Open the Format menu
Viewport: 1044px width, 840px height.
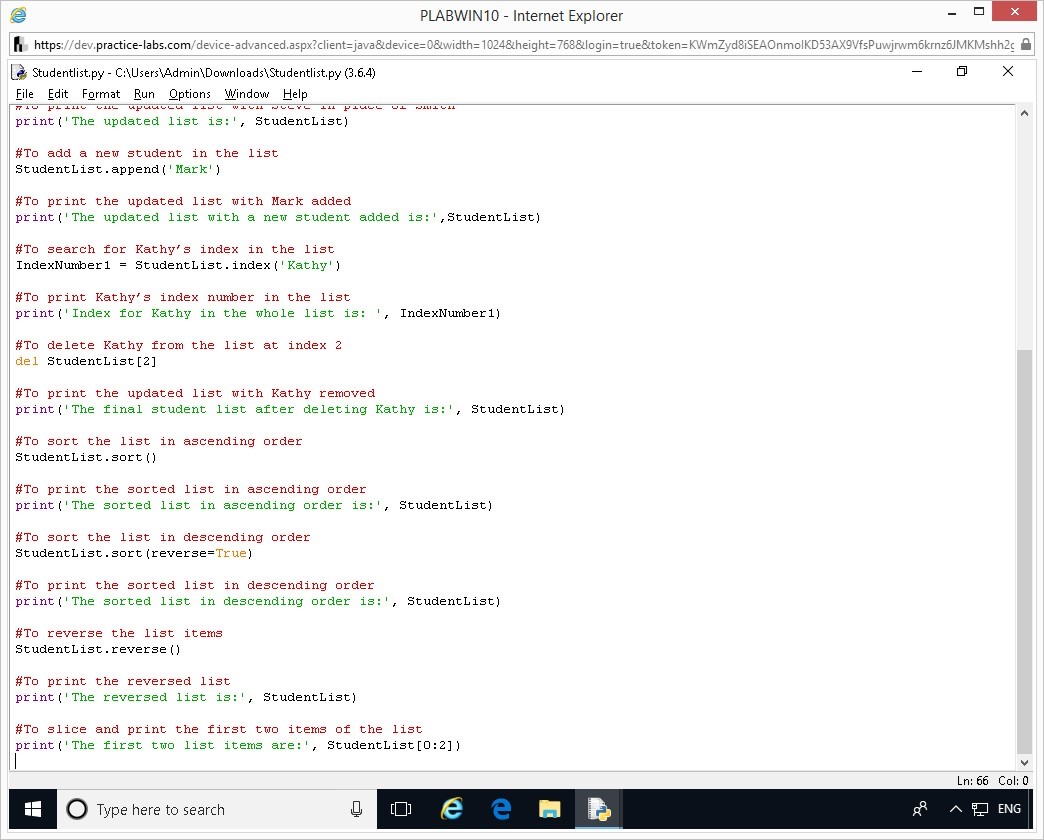coord(101,94)
